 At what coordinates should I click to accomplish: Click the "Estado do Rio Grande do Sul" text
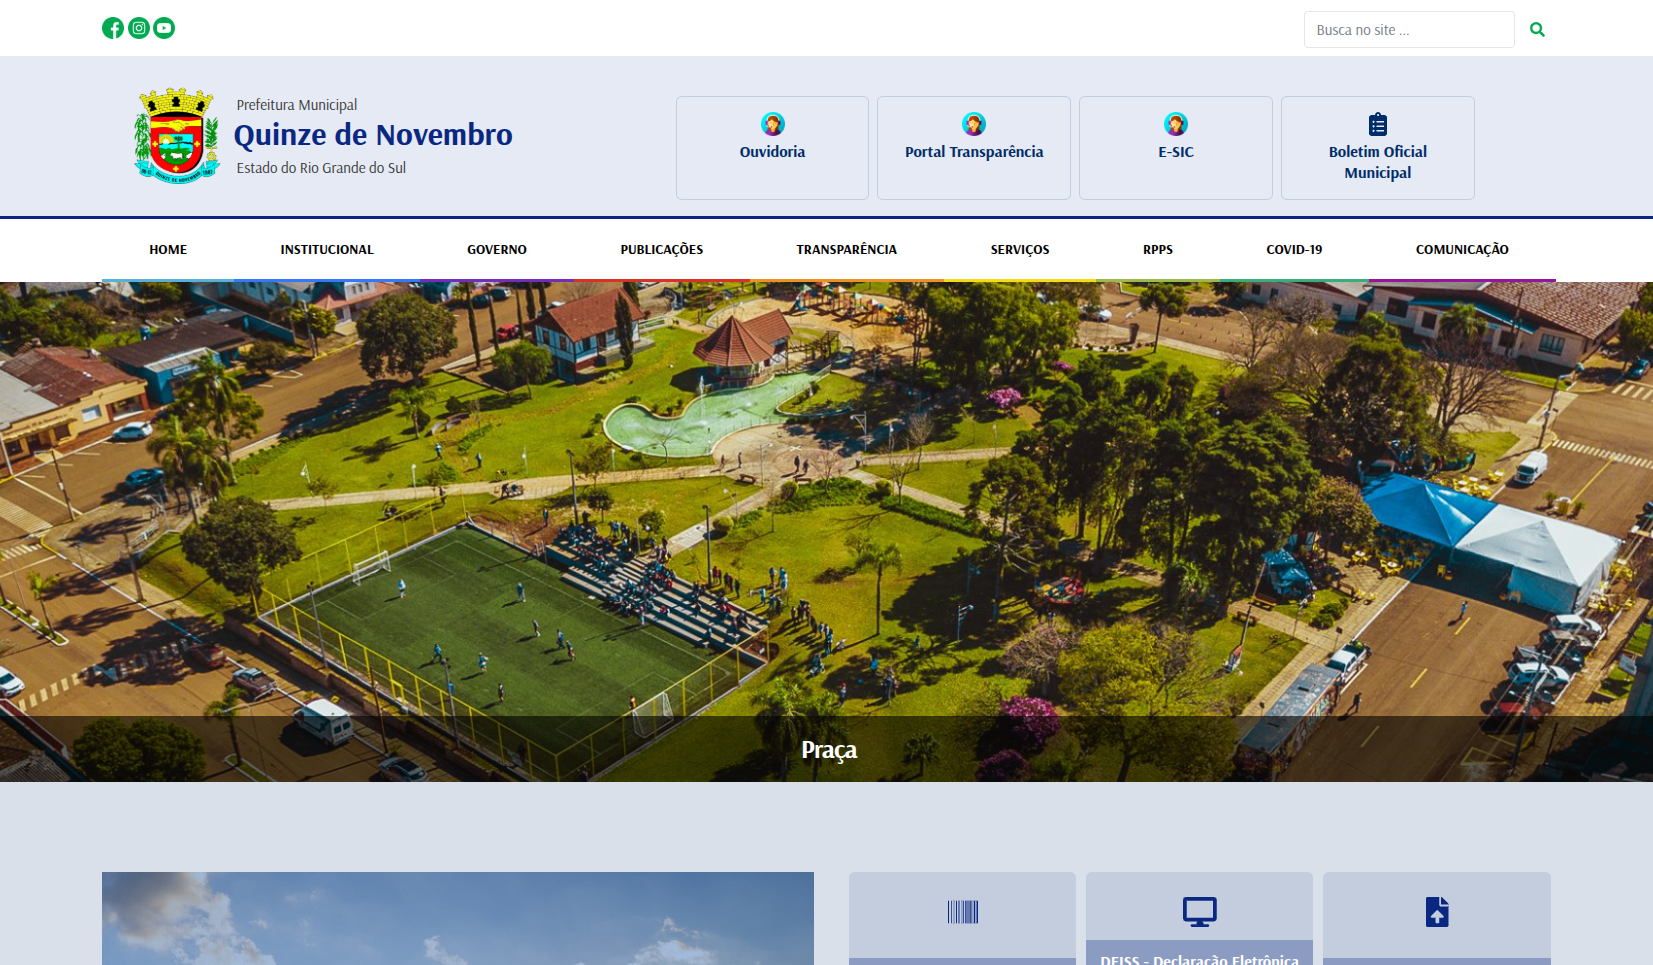[321, 168]
